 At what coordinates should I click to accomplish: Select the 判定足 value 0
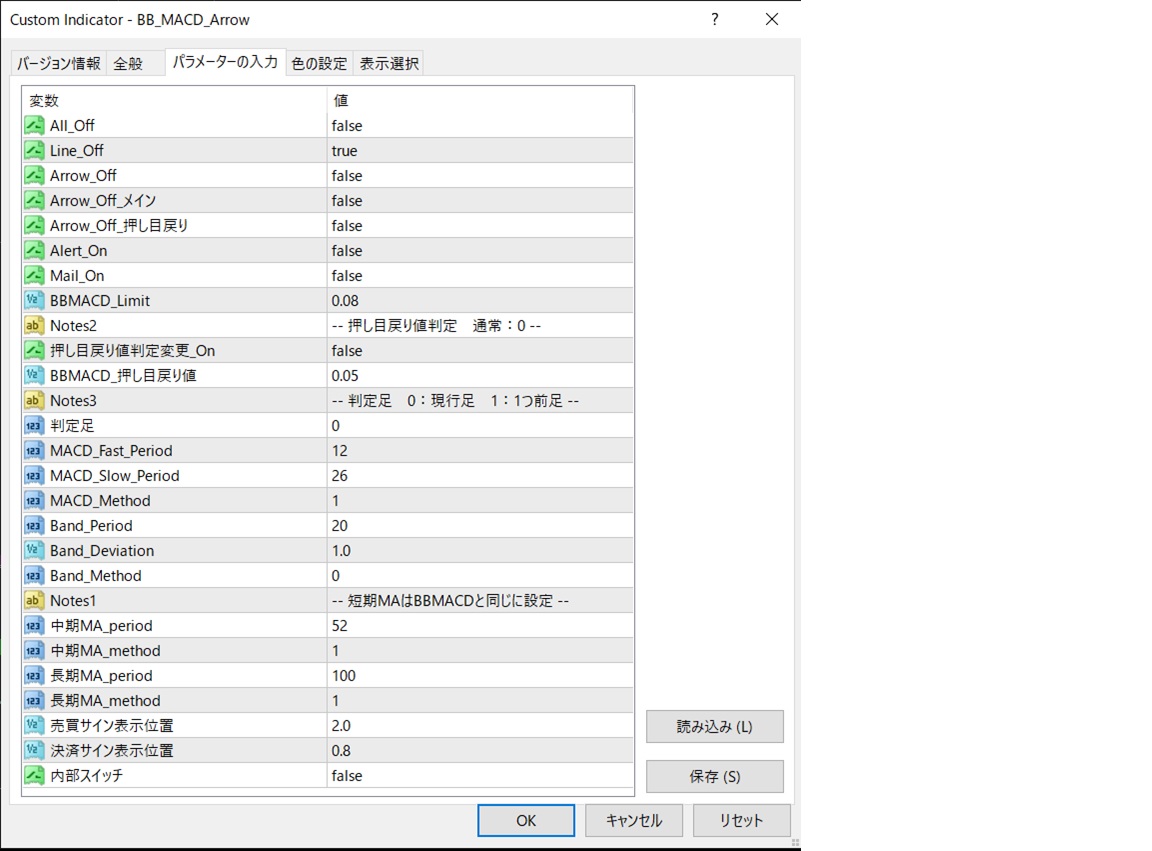[480, 425]
